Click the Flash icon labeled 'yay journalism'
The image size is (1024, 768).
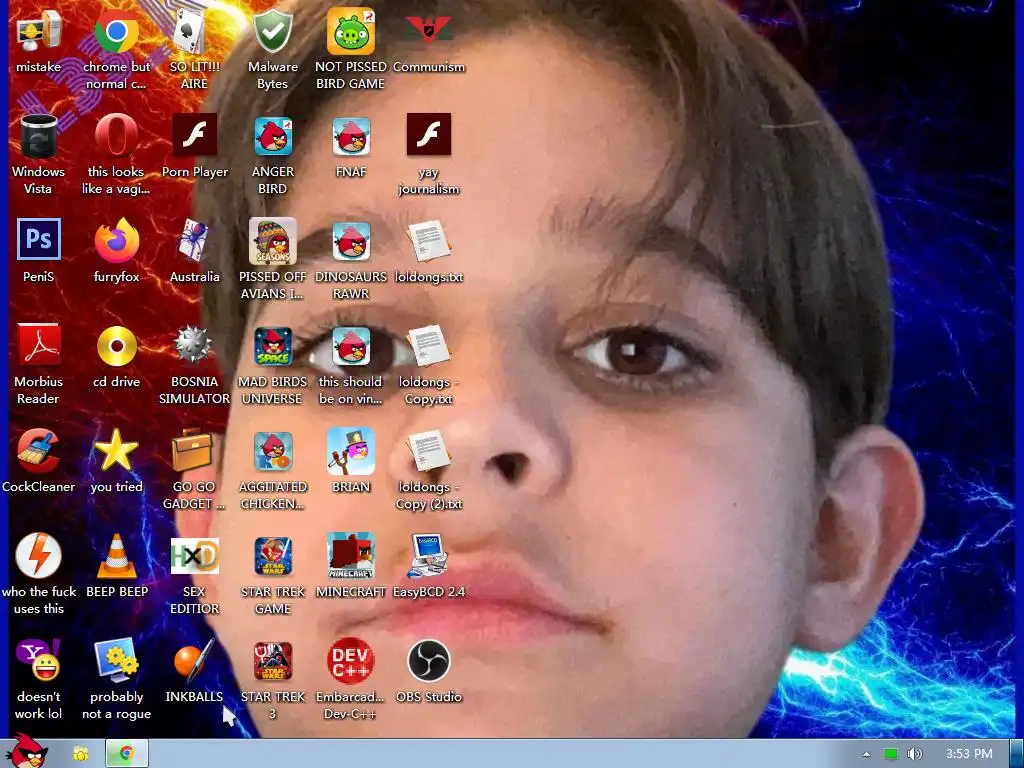coord(428,135)
